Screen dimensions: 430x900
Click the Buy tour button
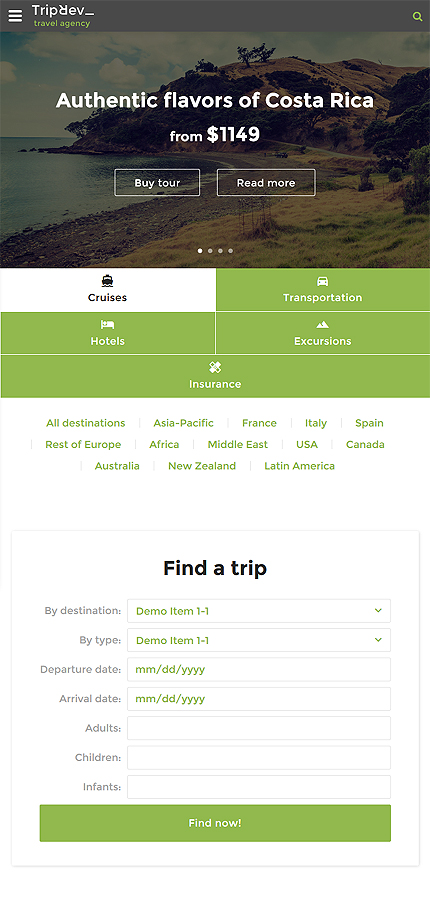coord(157,183)
